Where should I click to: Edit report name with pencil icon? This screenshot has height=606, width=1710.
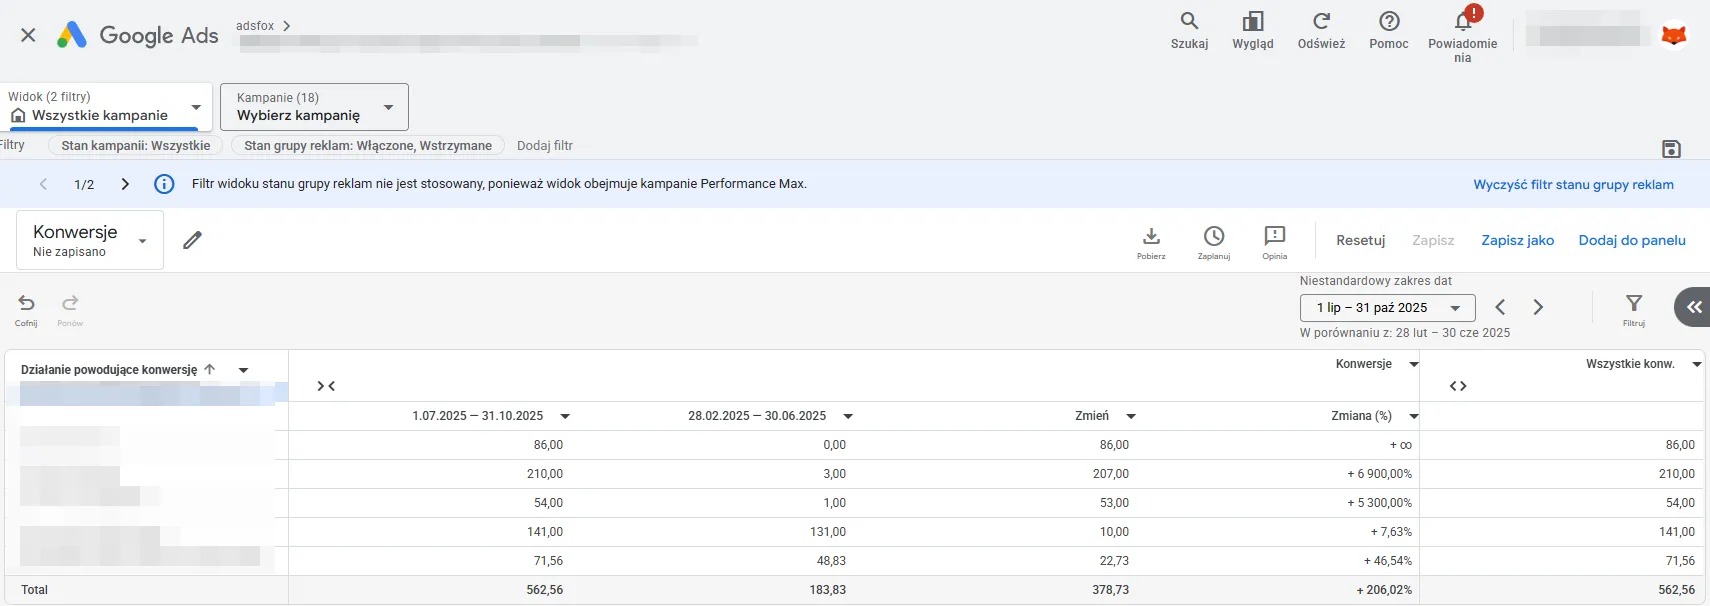point(193,240)
